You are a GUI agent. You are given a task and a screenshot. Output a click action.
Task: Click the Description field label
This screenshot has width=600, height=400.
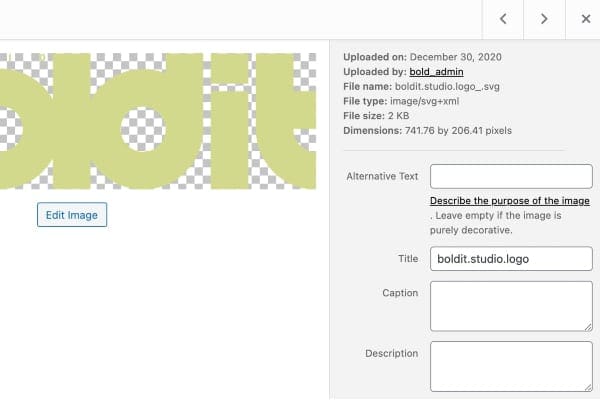tap(391, 353)
